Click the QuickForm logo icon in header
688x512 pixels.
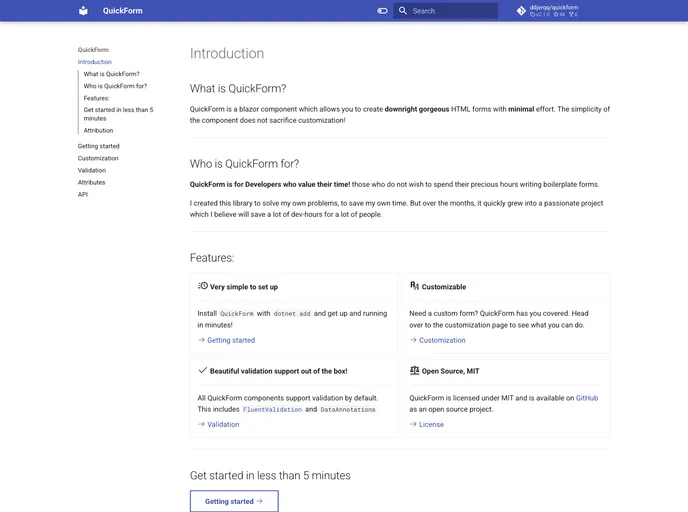(x=83, y=11)
